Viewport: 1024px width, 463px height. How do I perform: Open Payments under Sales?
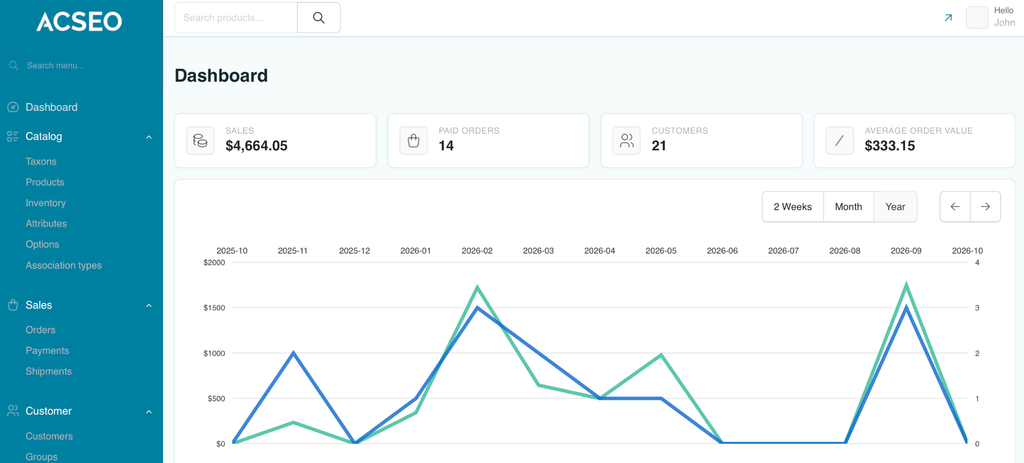tap(47, 351)
